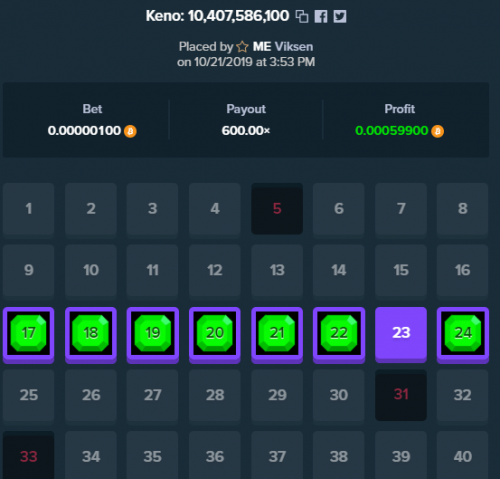The width and height of the screenshot is (500, 479).
Task: Toggle the dark missed tile 5
Action: click(277, 209)
